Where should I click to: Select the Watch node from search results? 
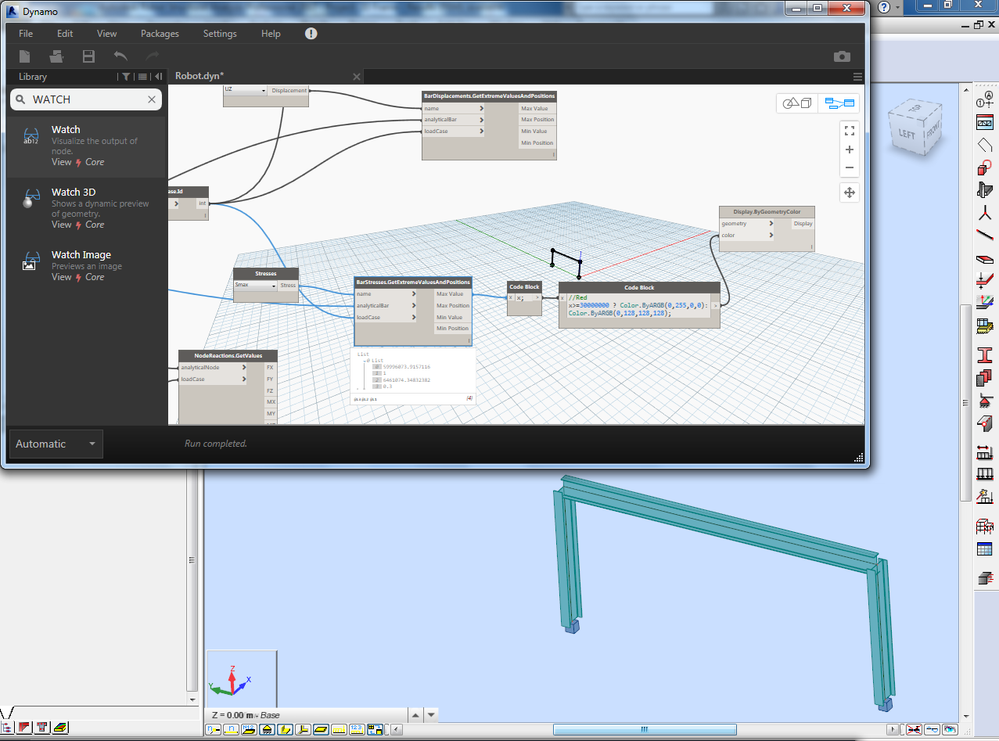(87, 145)
